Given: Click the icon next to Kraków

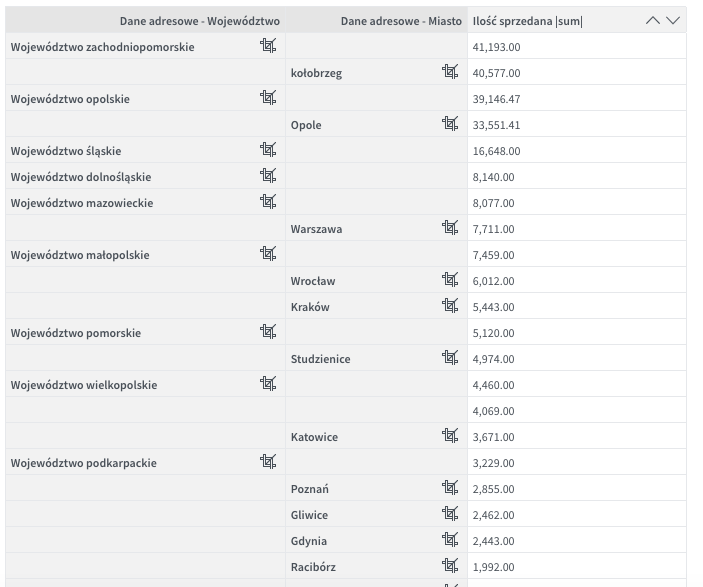Looking at the screenshot, I should click(x=450, y=306).
